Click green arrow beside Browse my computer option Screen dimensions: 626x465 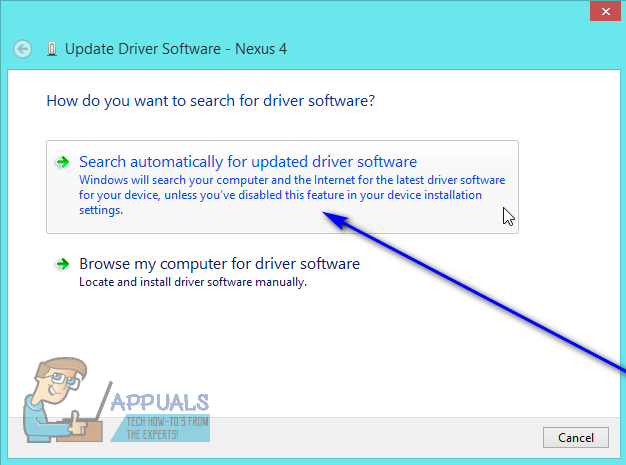(62, 264)
